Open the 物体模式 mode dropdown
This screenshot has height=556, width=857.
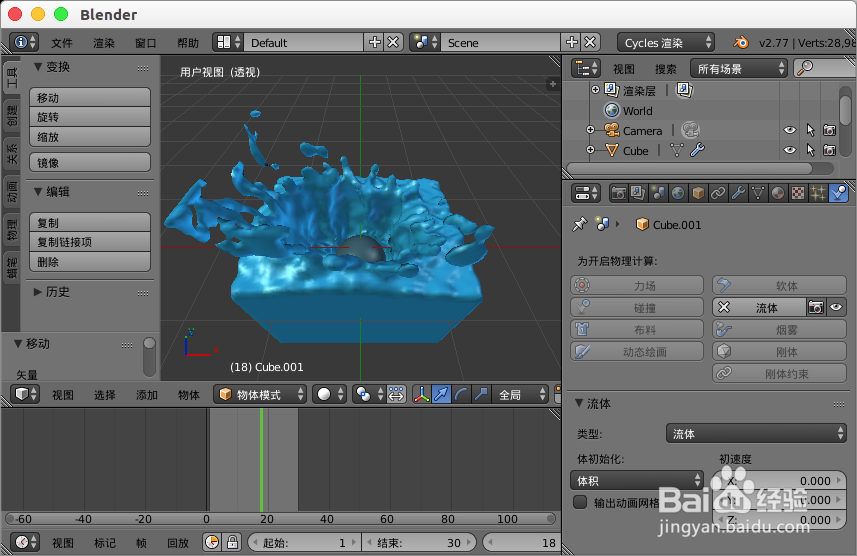click(x=260, y=394)
